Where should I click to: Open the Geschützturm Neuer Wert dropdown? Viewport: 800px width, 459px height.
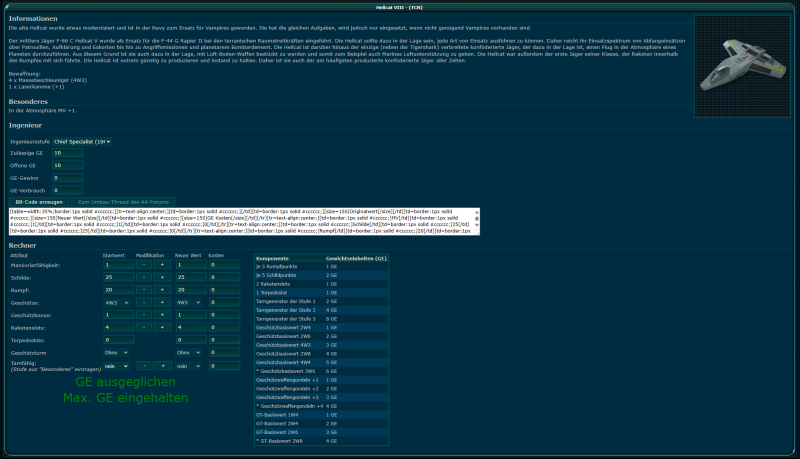click(x=189, y=352)
